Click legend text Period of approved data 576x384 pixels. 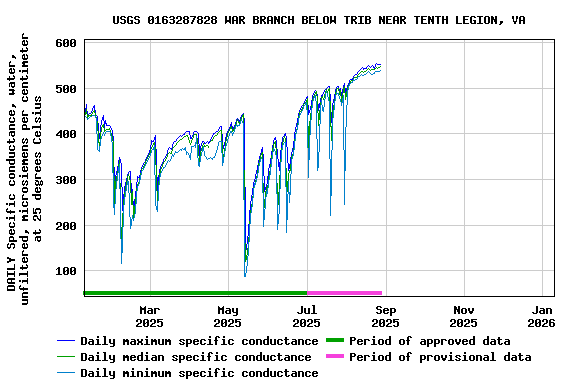click(x=429, y=341)
